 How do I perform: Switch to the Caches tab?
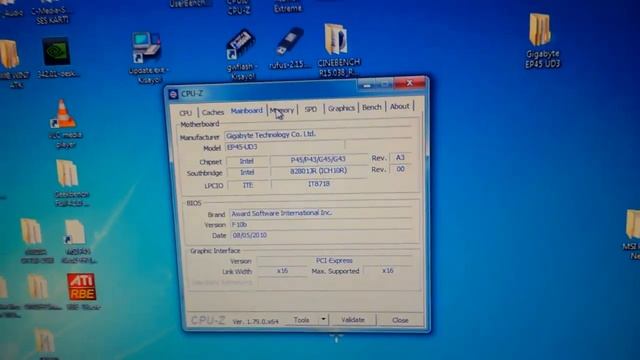(213, 112)
